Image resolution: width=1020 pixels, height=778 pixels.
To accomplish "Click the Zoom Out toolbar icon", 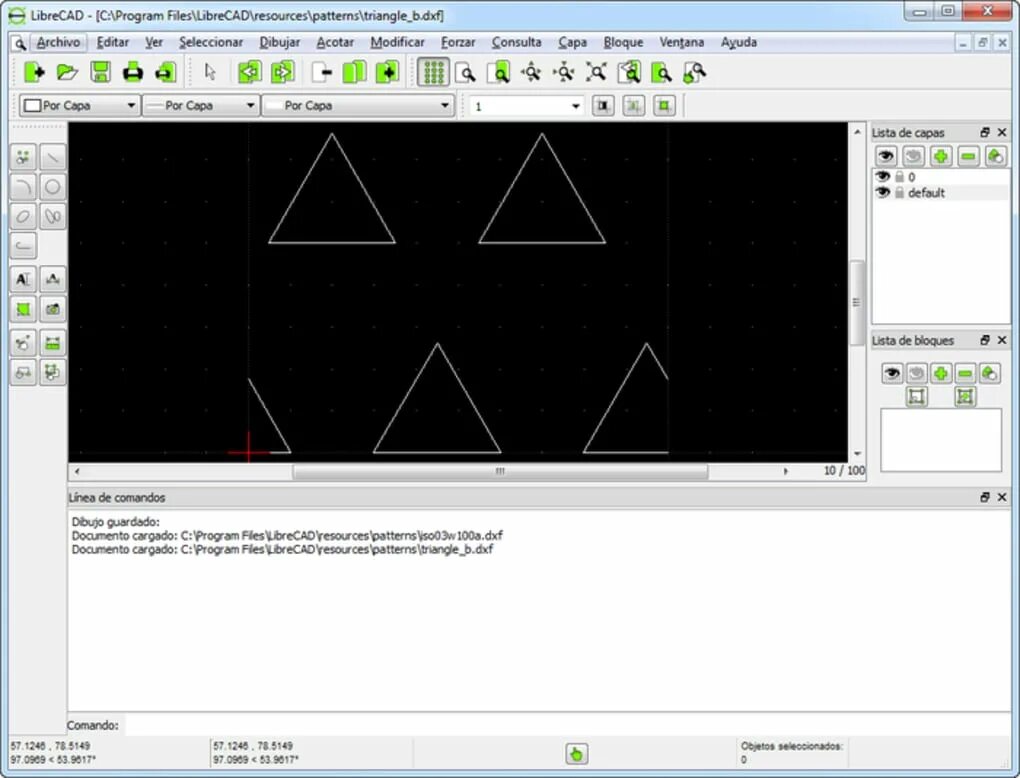I will (564, 72).
